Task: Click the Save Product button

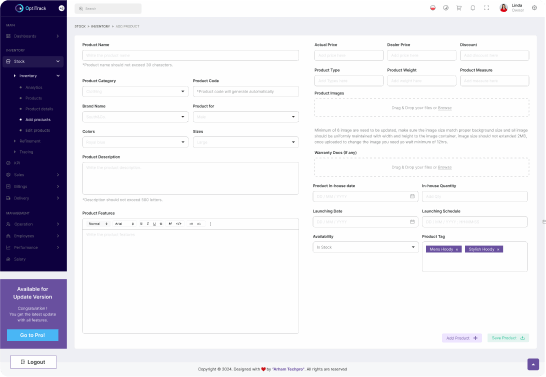Action: pos(508,338)
